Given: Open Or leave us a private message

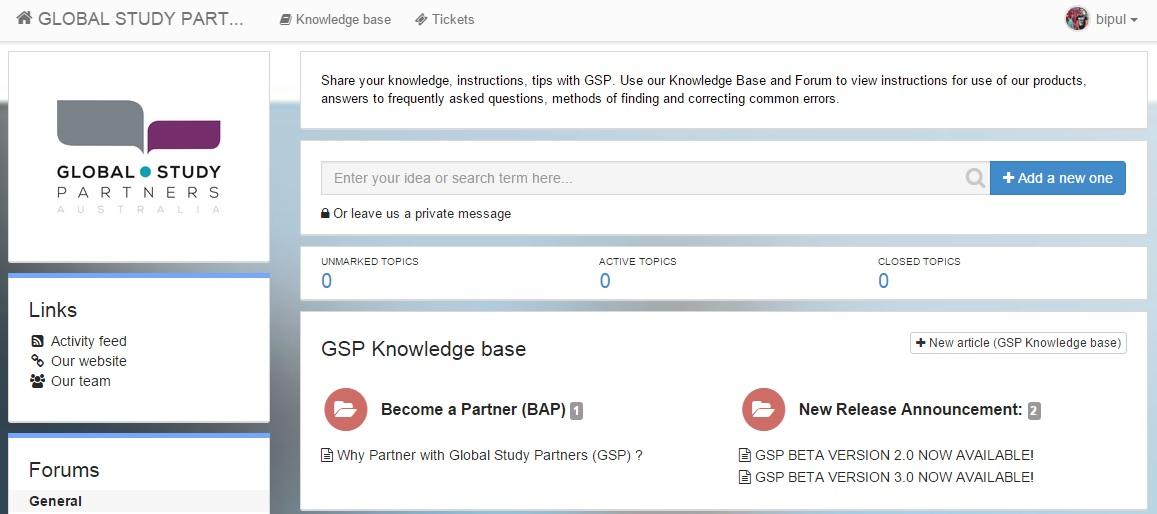Looking at the screenshot, I should pos(421,214).
